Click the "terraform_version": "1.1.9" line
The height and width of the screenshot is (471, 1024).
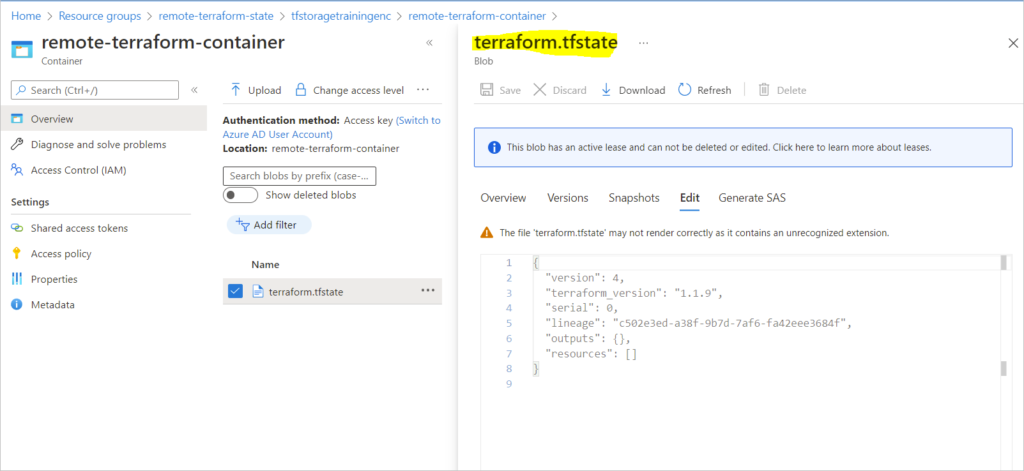tap(633, 293)
